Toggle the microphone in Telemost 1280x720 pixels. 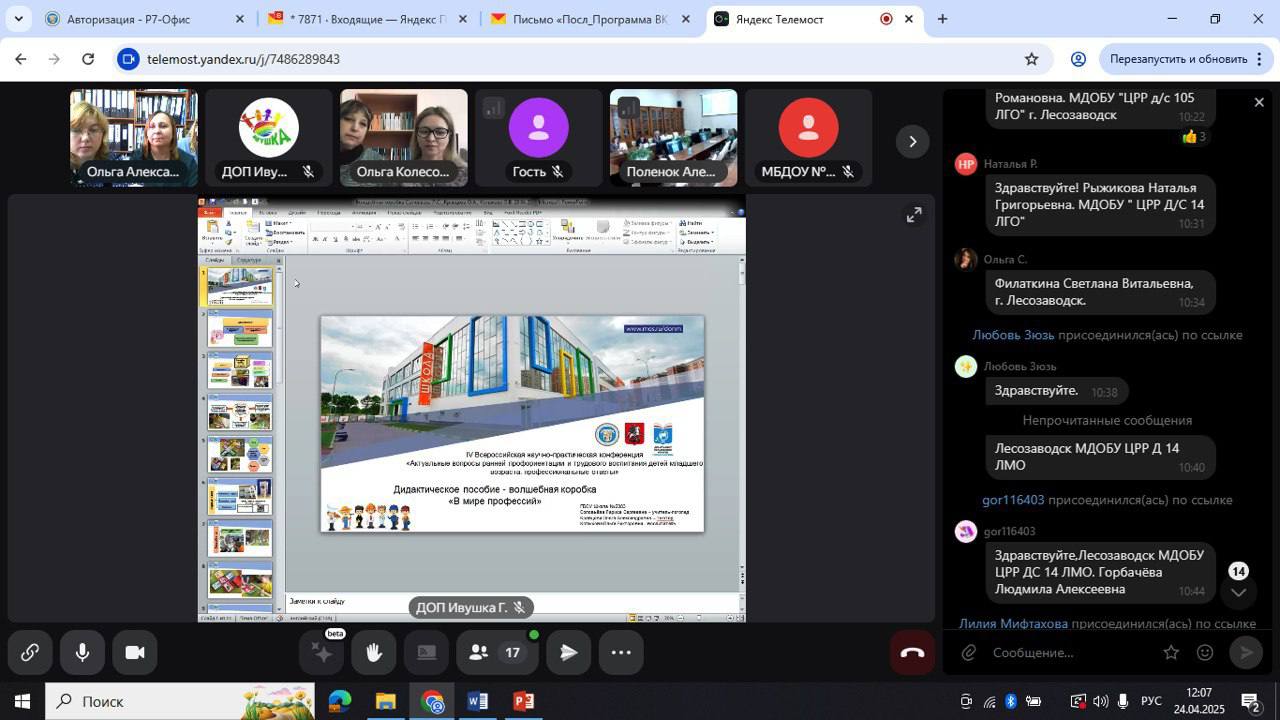[x=82, y=653]
